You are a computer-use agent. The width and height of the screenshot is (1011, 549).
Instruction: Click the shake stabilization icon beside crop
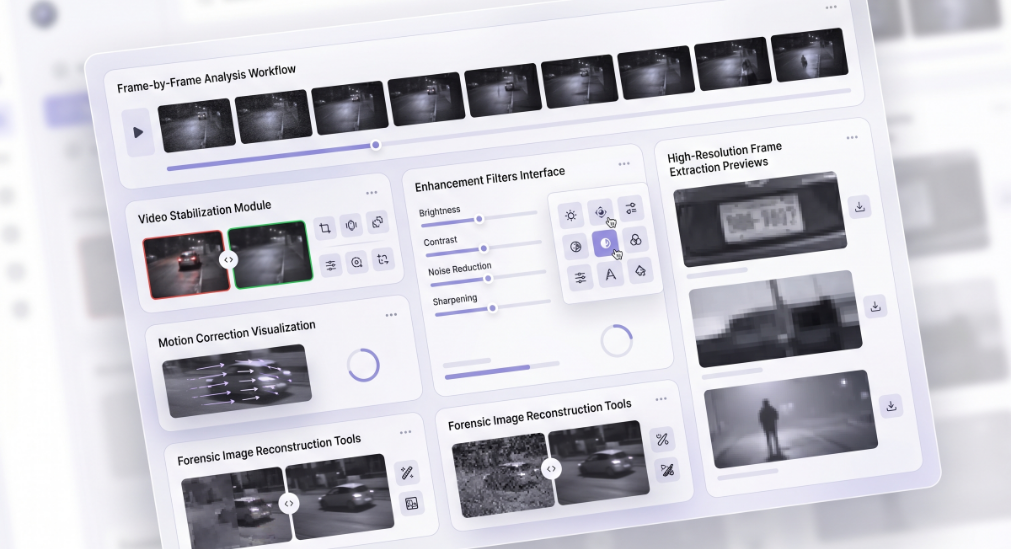click(x=351, y=225)
